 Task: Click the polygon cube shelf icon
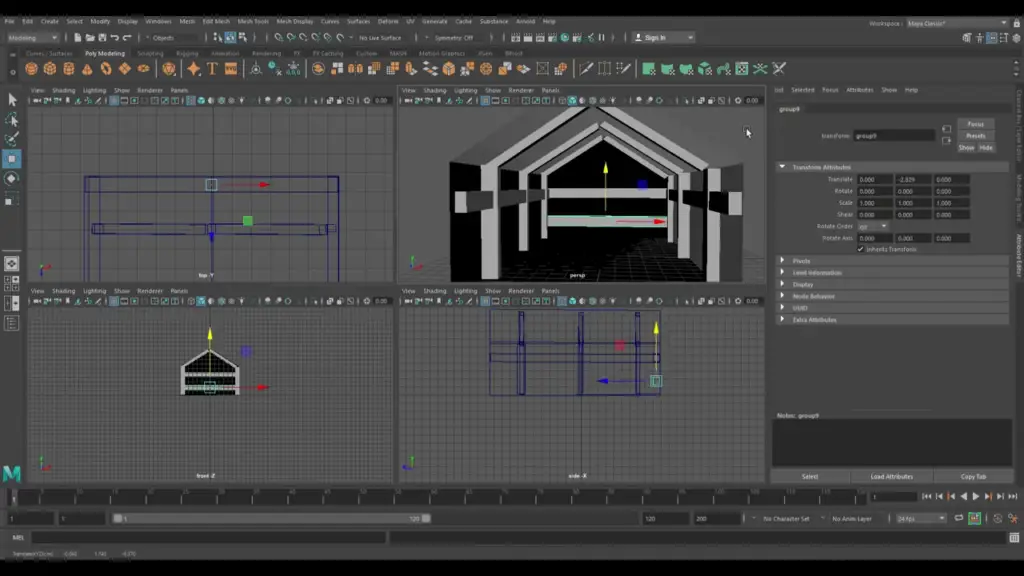(x=50, y=69)
